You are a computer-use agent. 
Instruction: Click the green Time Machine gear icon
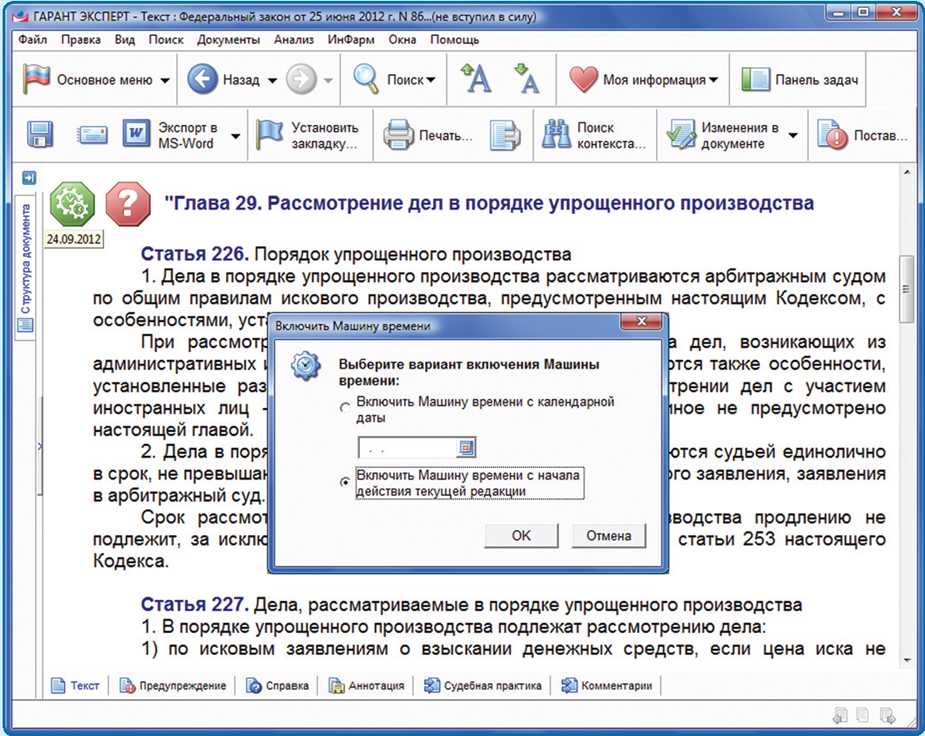click(72, 204)
